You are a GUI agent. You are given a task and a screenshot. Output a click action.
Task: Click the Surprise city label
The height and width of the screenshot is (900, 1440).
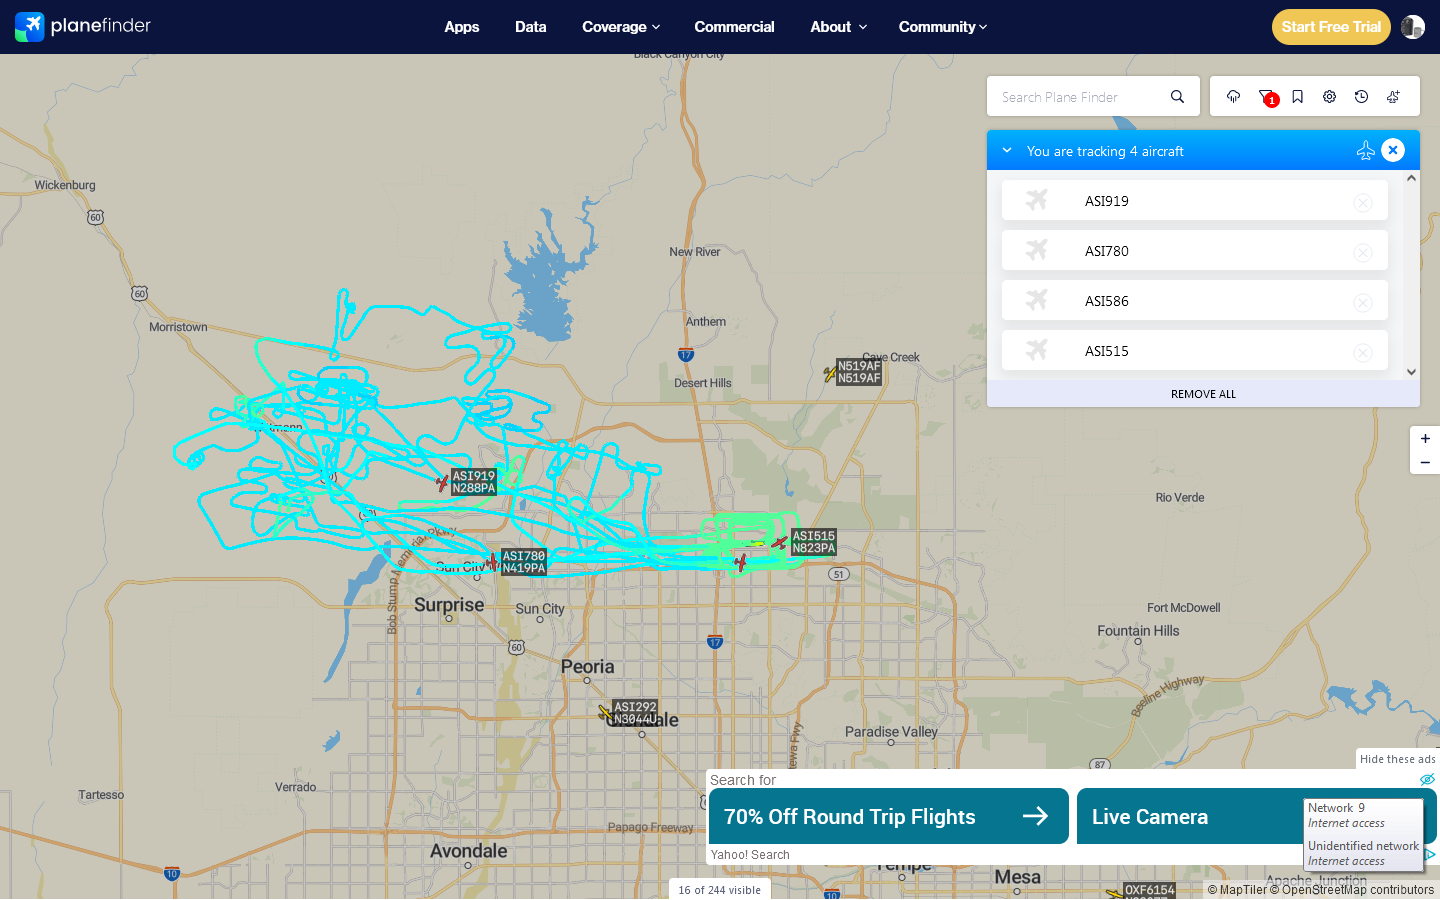449,605
